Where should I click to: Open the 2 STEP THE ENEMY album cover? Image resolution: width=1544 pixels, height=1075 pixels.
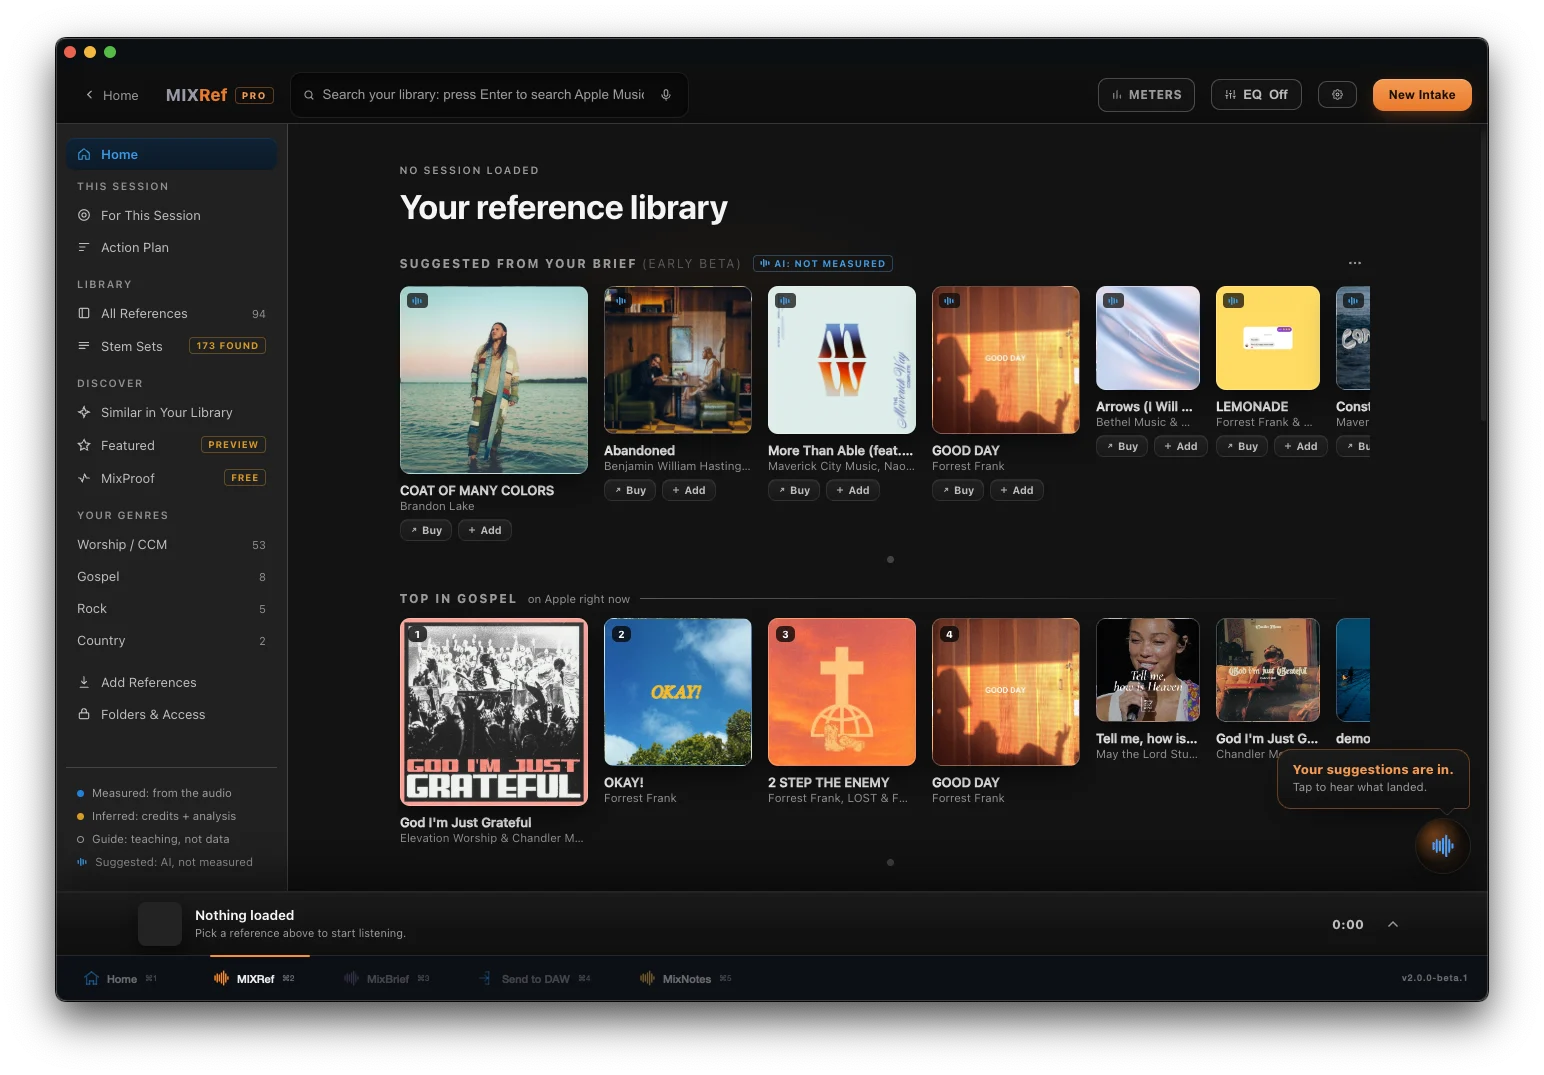click(842, 692)
